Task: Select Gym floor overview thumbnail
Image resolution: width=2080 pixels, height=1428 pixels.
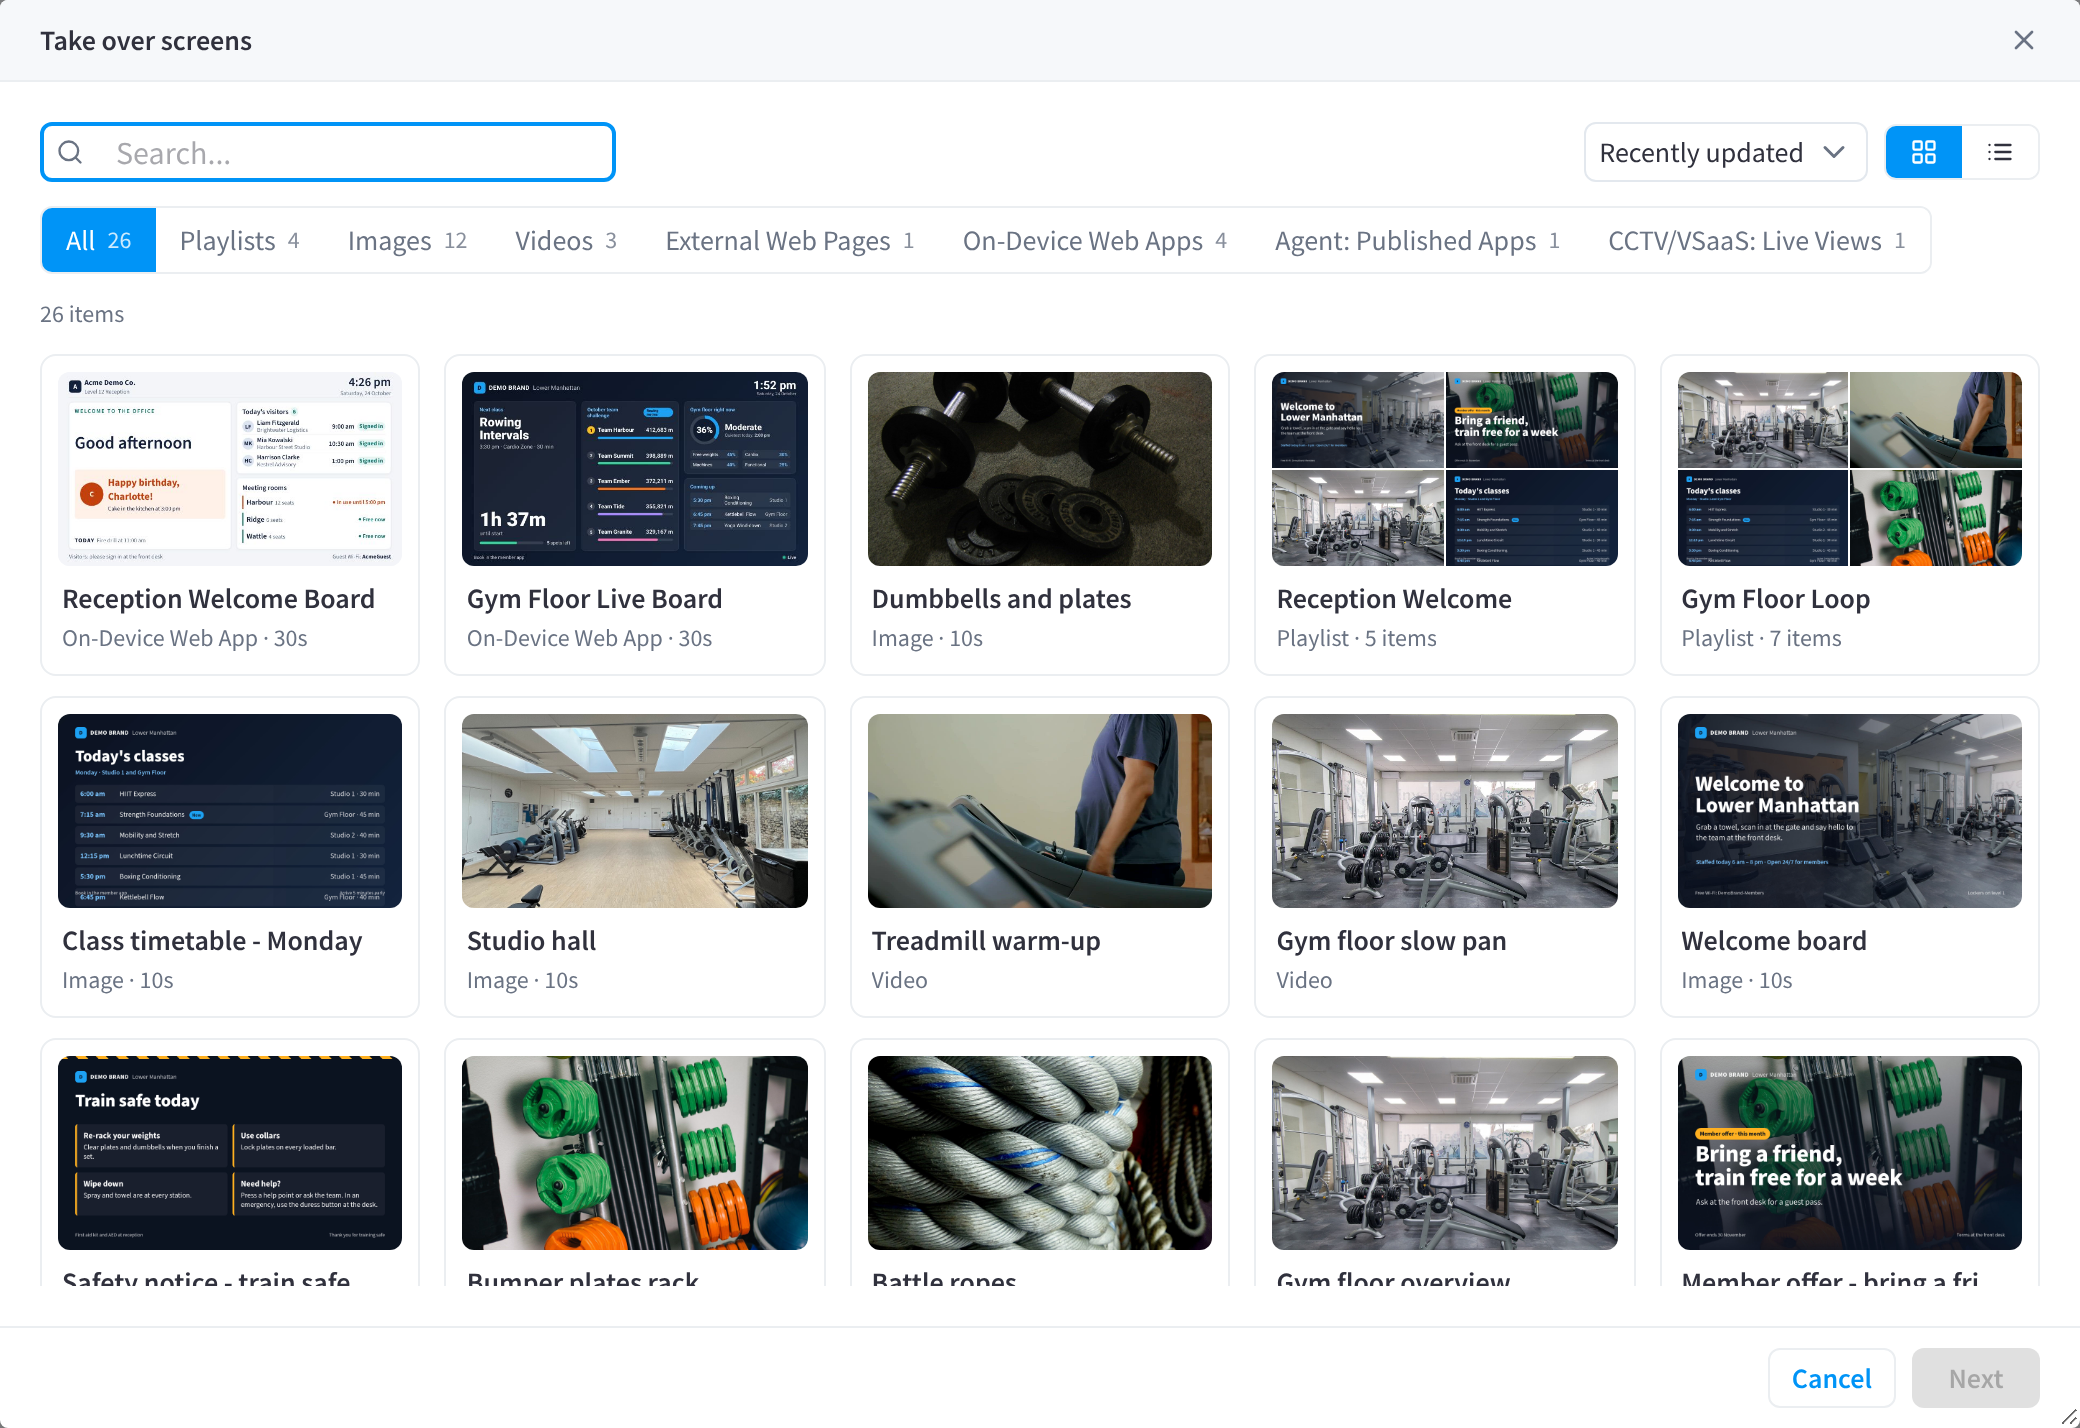Action: 1445,1153
